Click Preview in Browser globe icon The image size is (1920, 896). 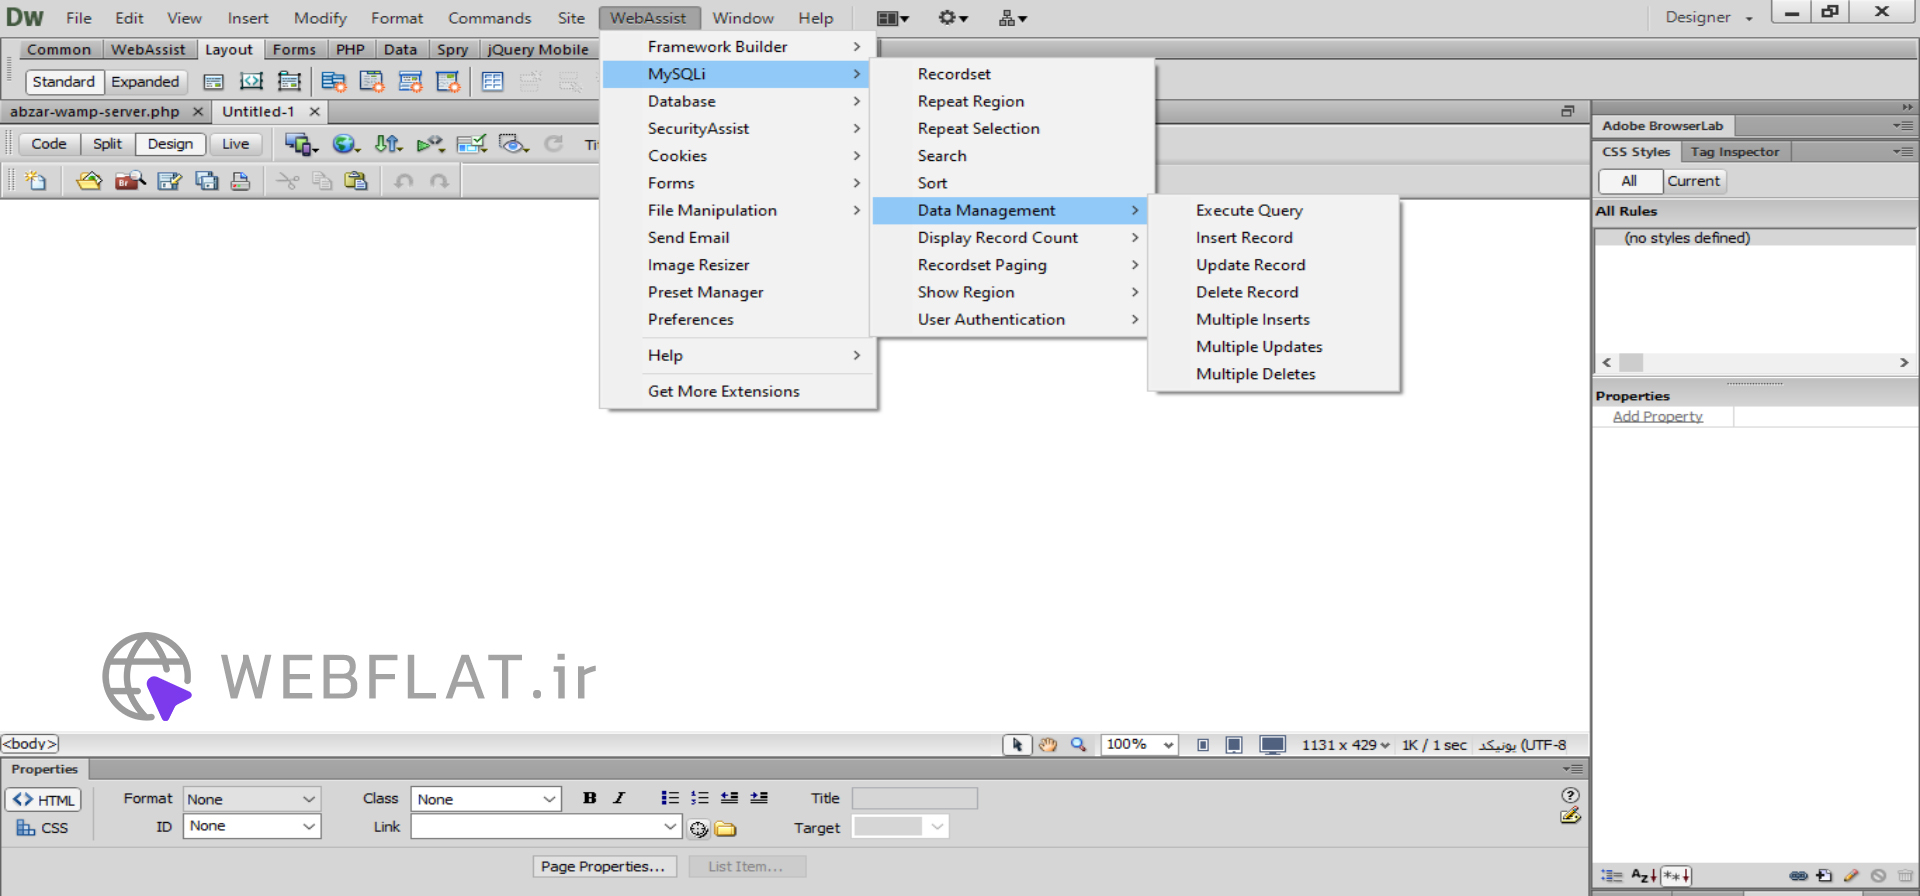(x=346, y=144)
